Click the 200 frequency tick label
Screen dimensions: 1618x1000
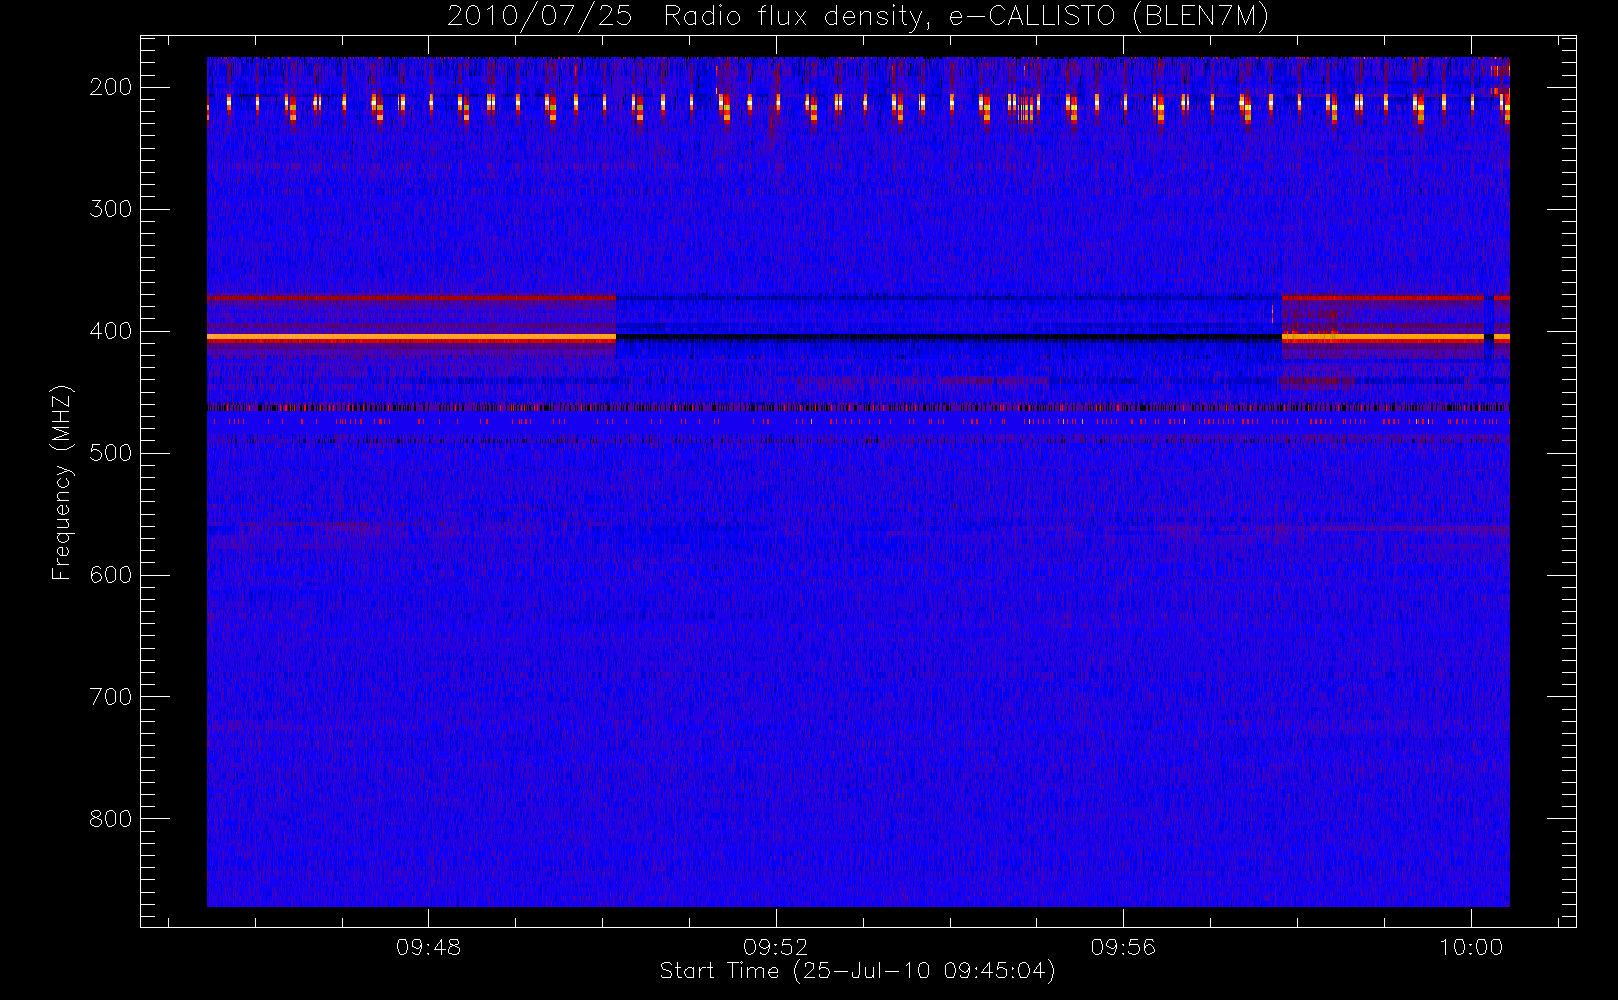[x=111, y=87]
